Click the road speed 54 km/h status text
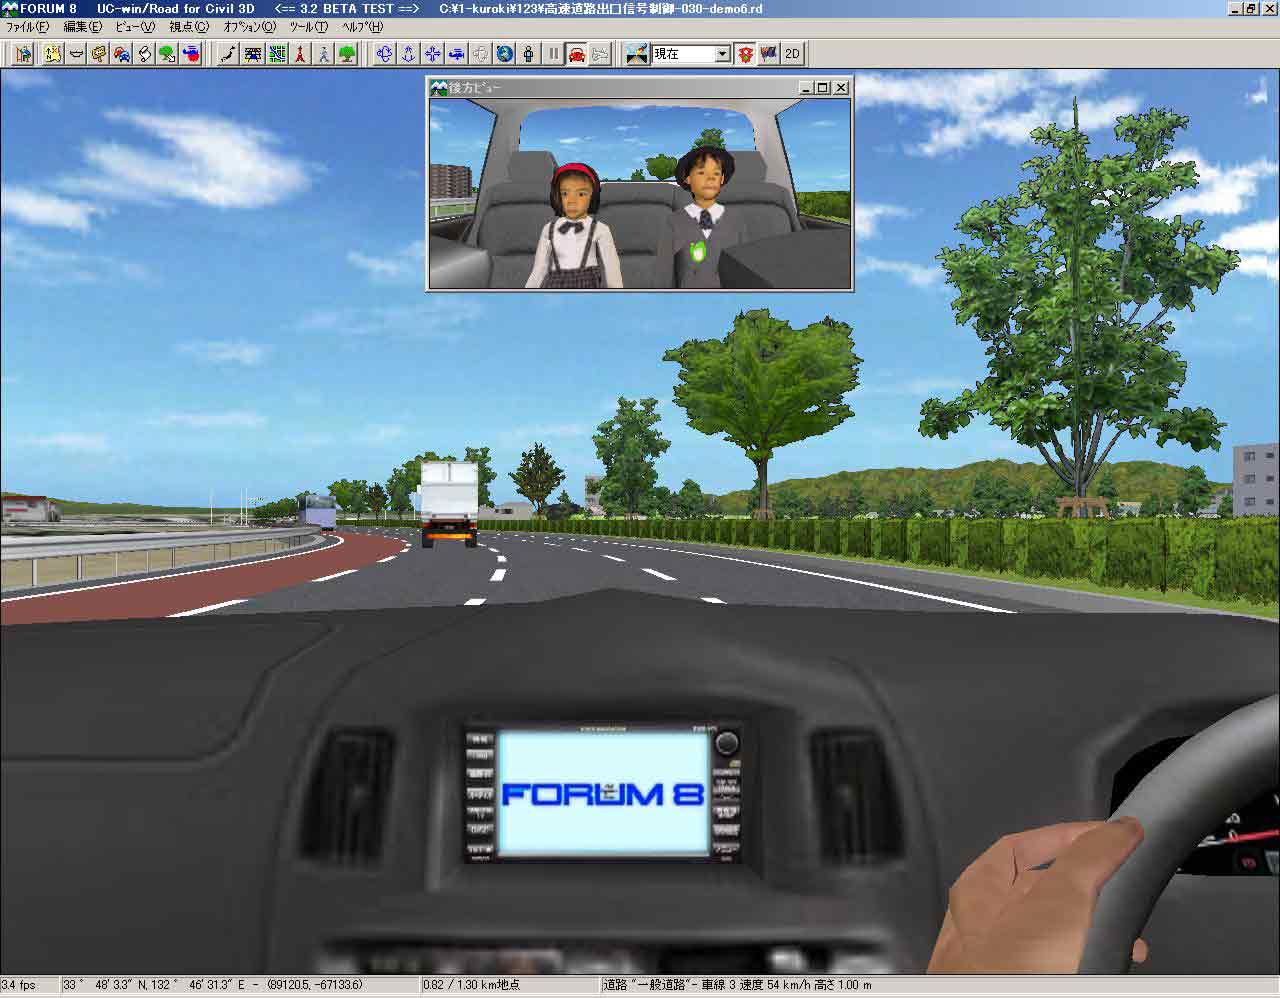 737,986
